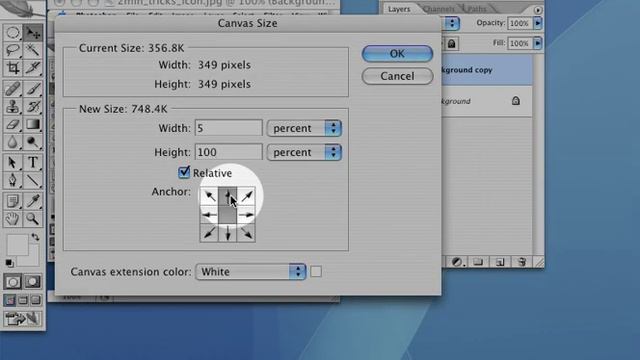Swap foreground and background colors
This screenshot has height=360, width=640.
pos(36,237)
